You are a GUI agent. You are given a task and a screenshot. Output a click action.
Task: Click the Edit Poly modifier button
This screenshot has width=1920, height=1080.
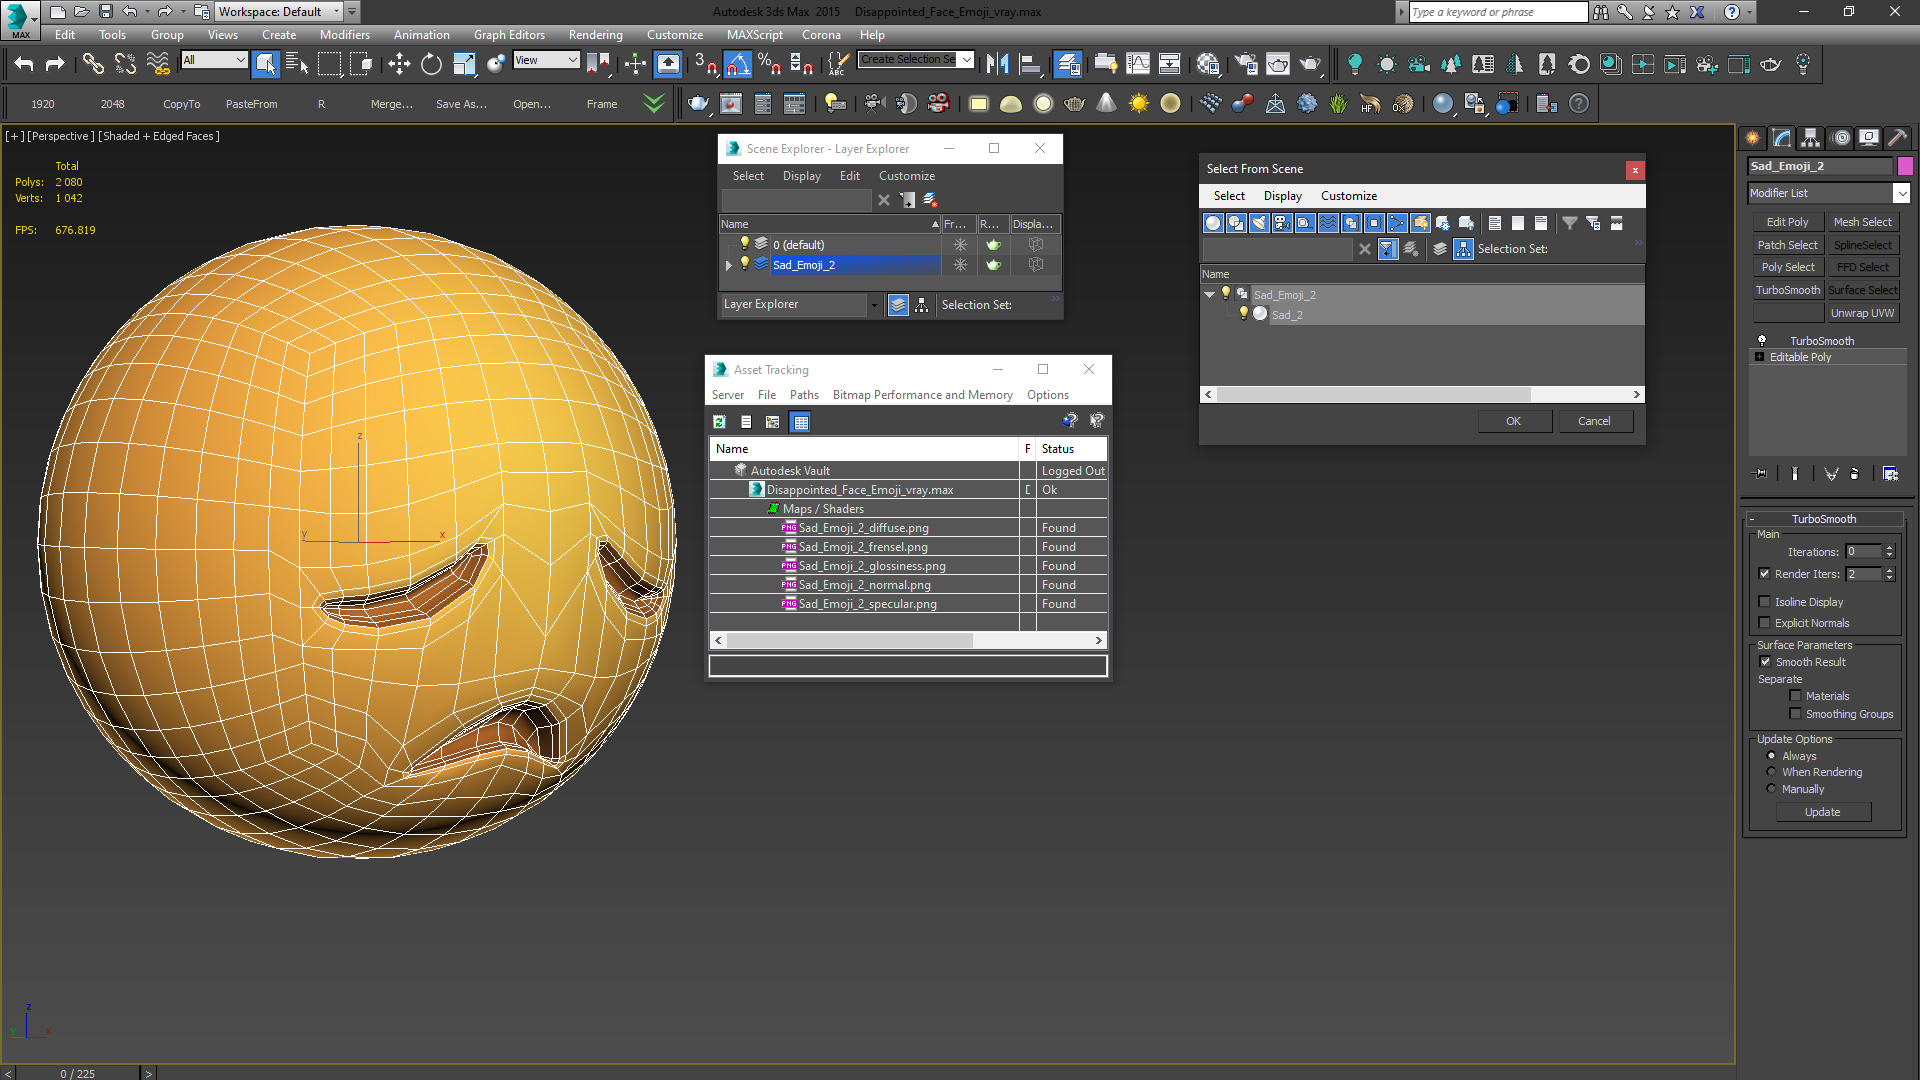[1787, 222]
